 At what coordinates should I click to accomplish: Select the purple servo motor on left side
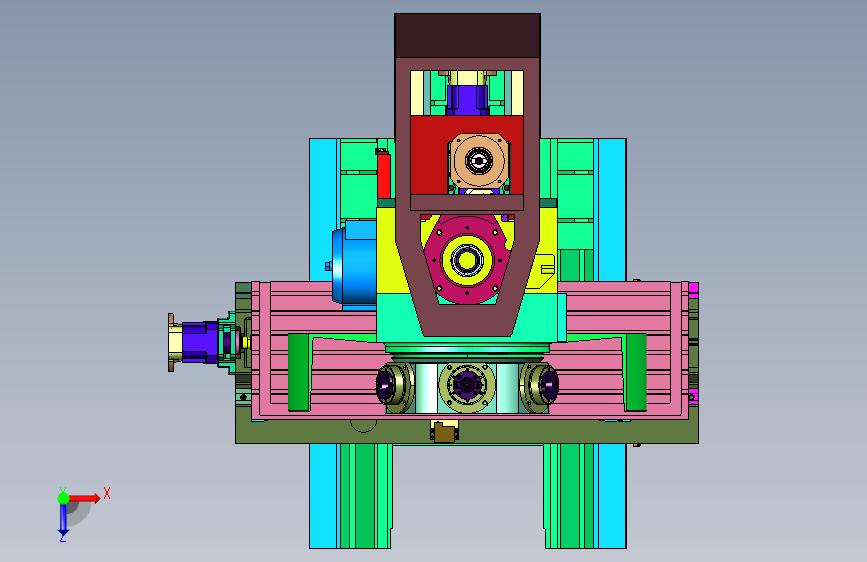point(200,342)
